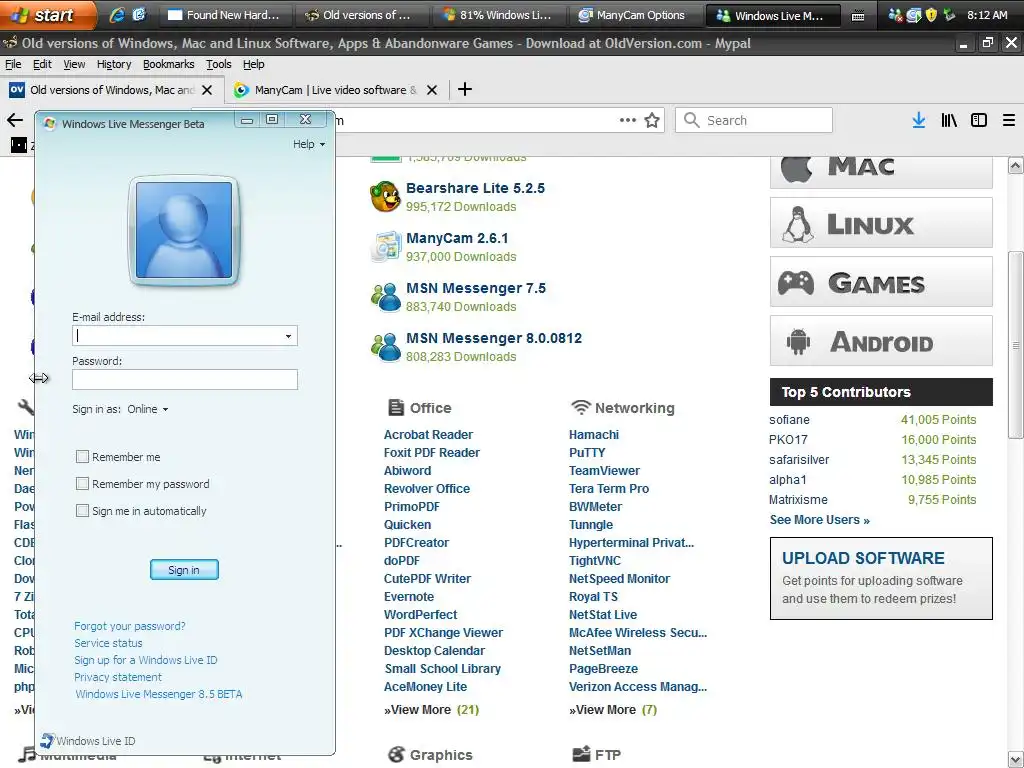Open the help menu in Mypal menu bar

point(253,64)
